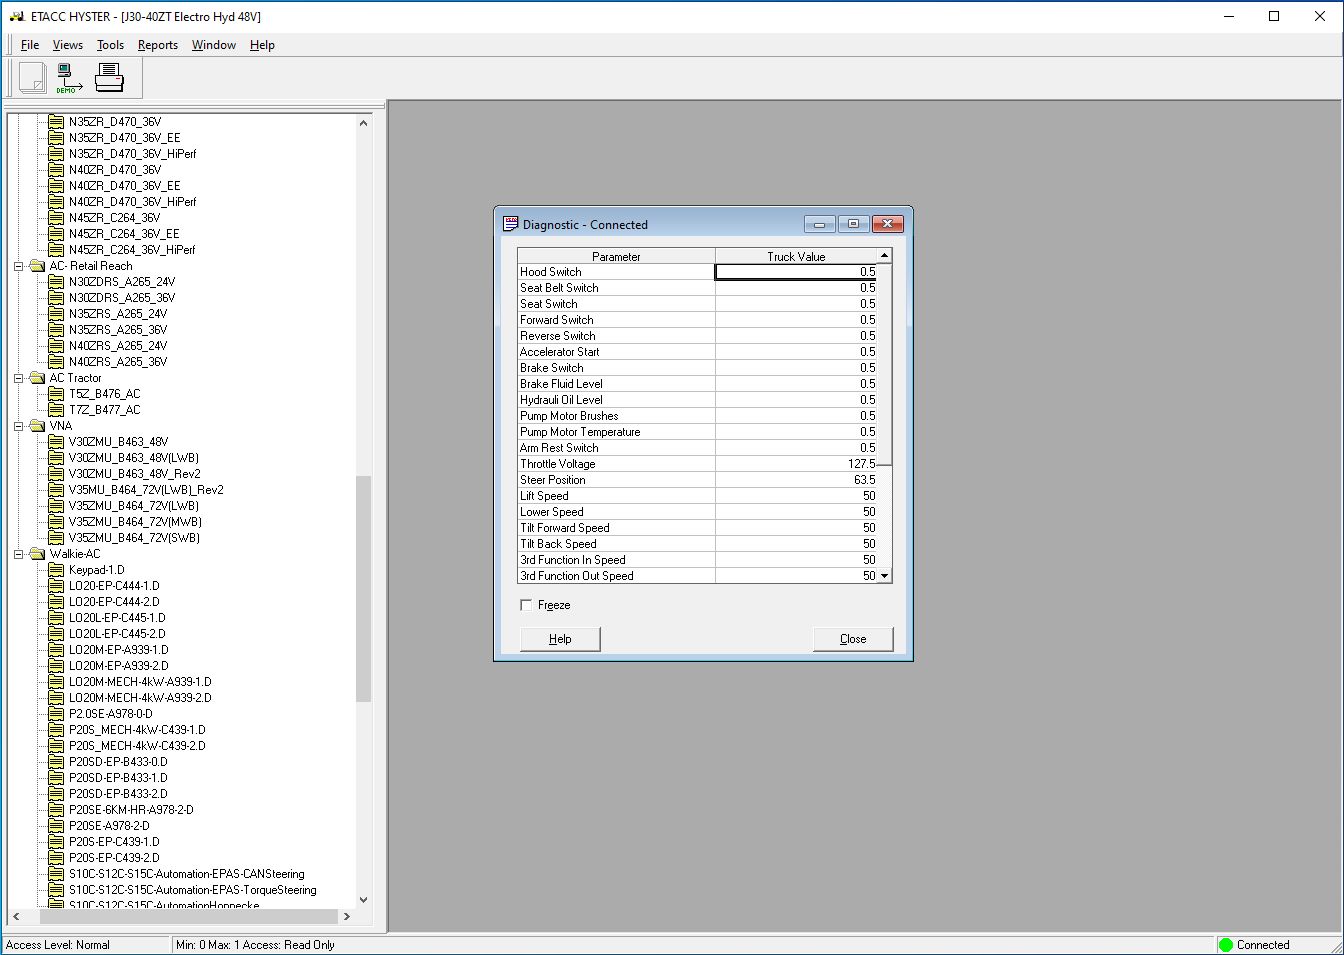Open the Reports menu

[158, 45]
